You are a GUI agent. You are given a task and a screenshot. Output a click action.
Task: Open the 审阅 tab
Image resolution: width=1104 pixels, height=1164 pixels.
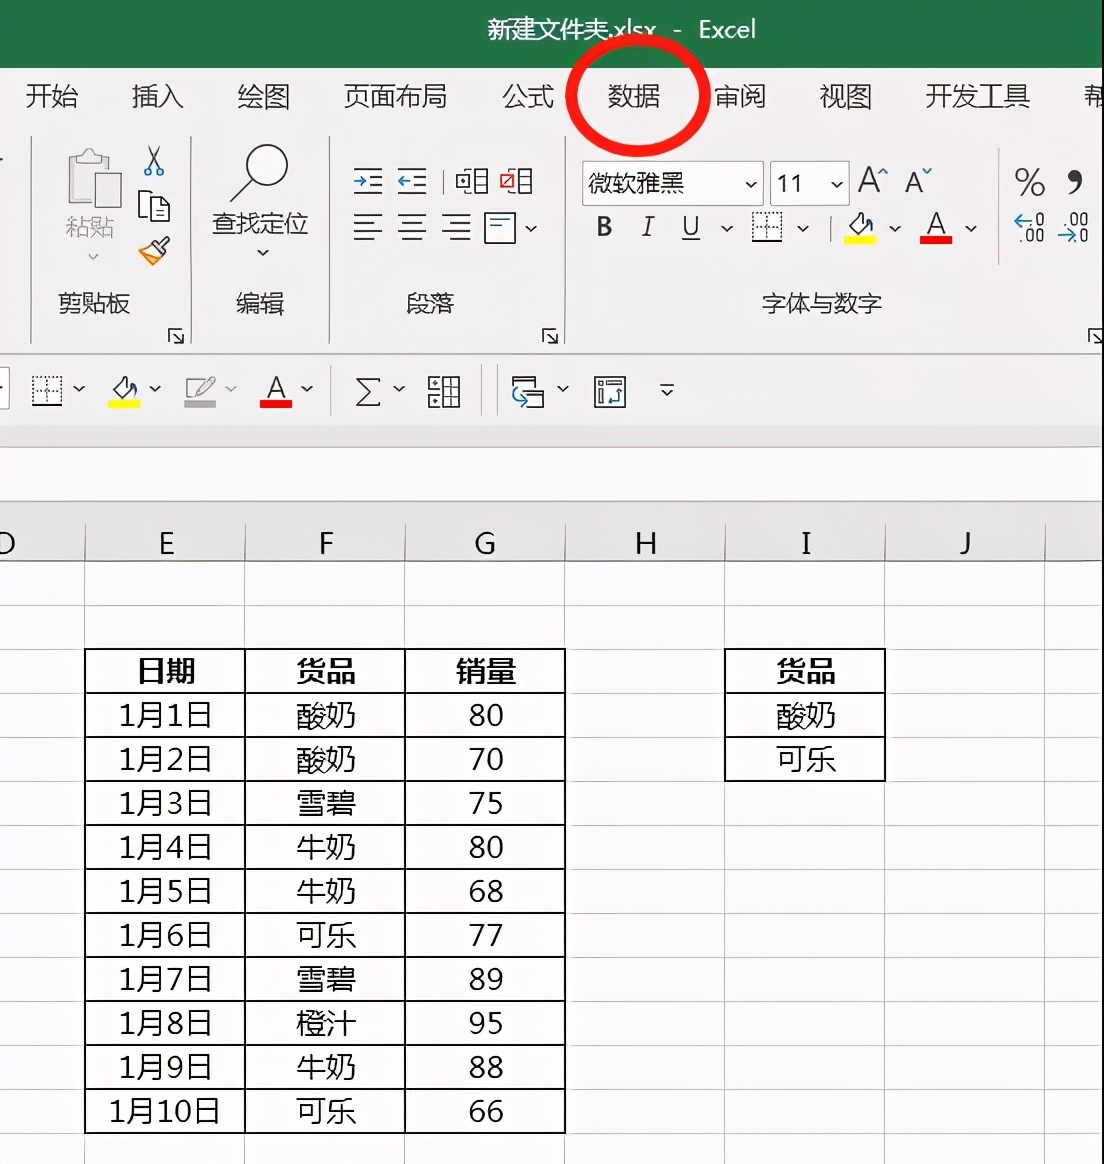pyautogui.click(x=739, y=96)
